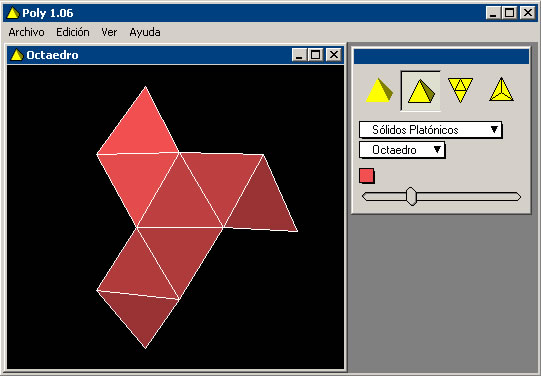Switch to the flat net view icon
The height and width of the screenshot is (376, 541).
click(460, 90)
